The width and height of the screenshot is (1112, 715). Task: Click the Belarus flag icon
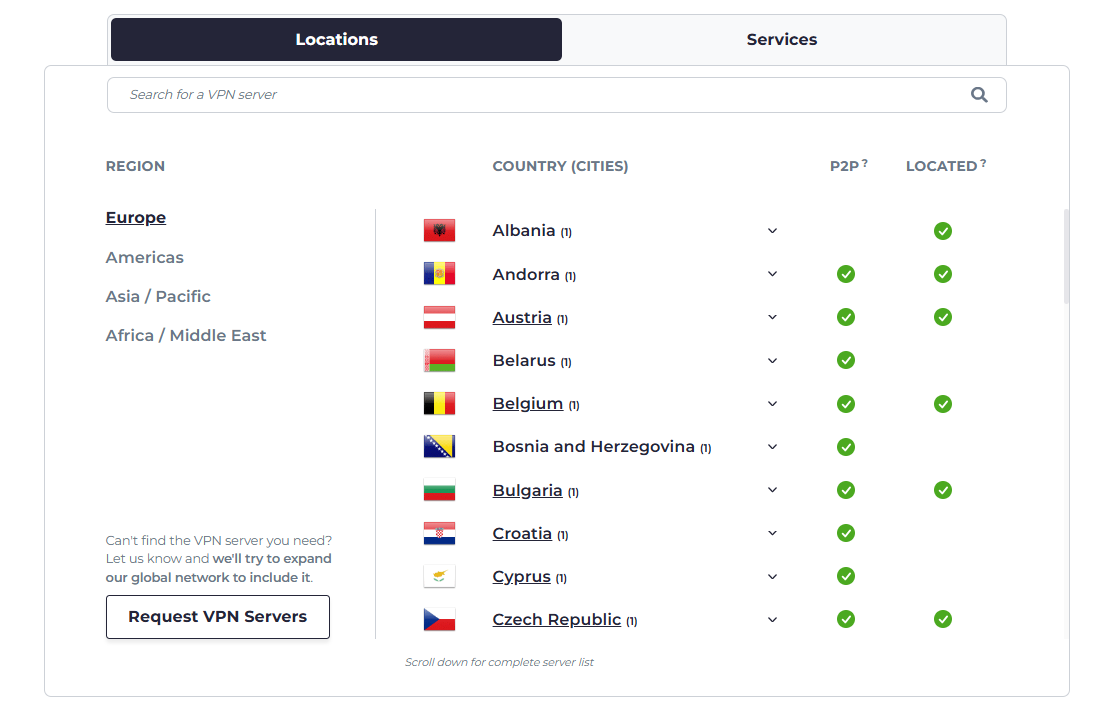(x=439, y=361)
